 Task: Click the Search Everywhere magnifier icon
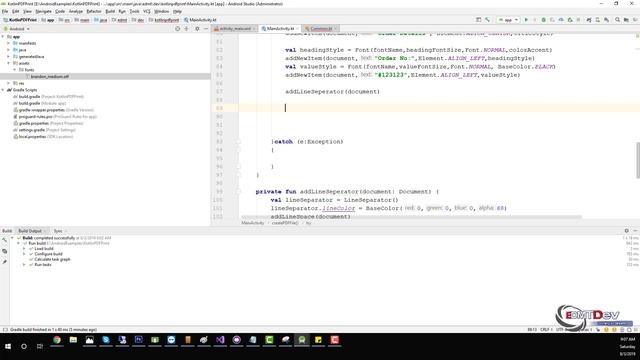point(617,20)
